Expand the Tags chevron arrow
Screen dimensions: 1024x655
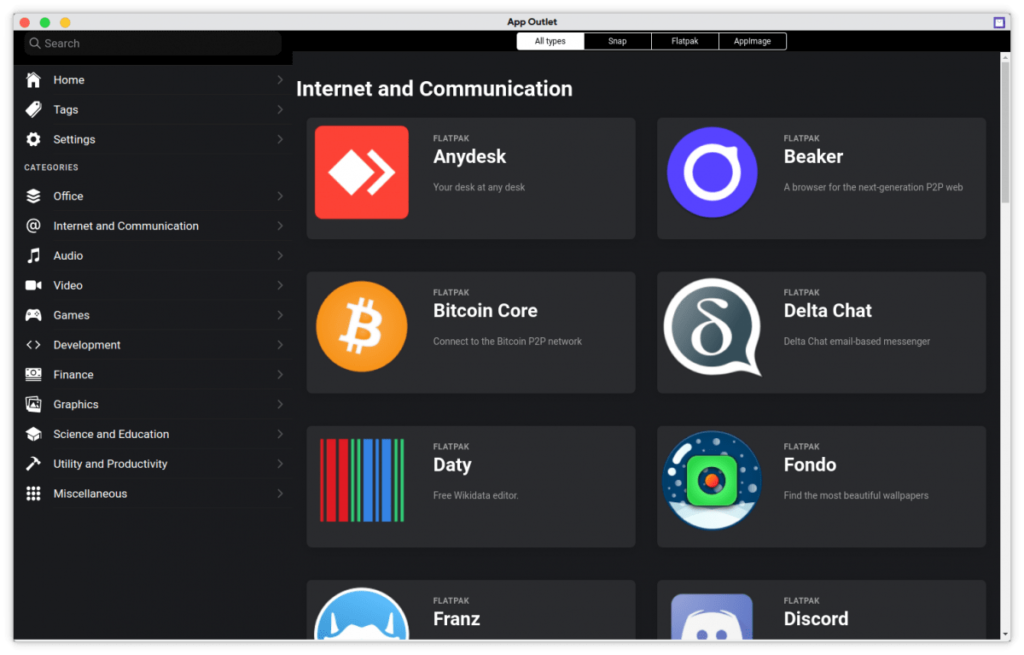click(280, 110)
